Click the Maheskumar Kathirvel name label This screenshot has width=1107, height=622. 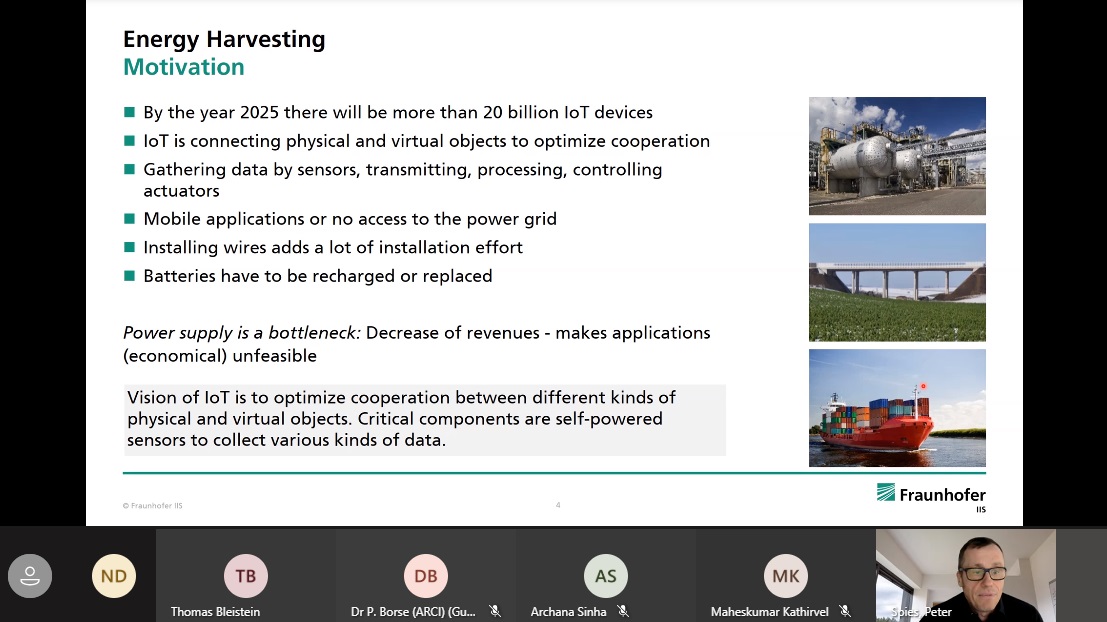(x=769, y=611)
